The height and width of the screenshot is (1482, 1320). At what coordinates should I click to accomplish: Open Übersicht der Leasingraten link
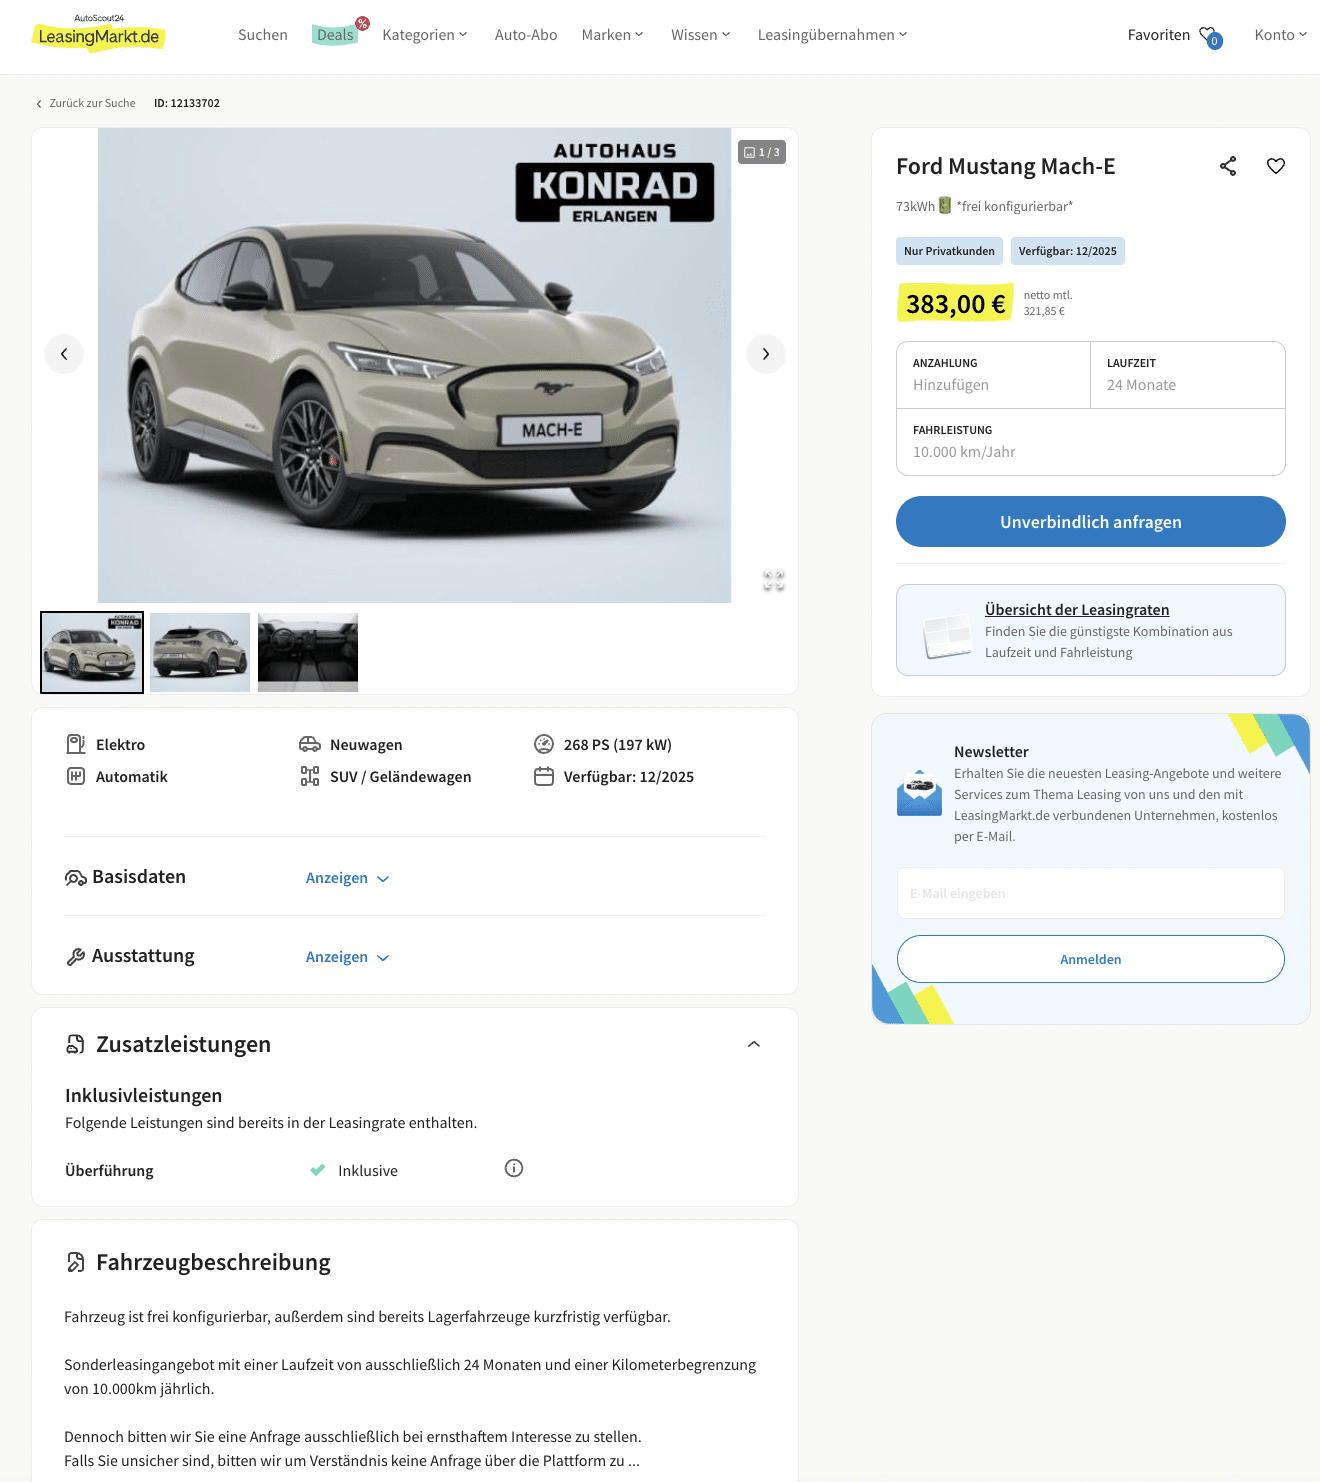(x=1077, y=610)
